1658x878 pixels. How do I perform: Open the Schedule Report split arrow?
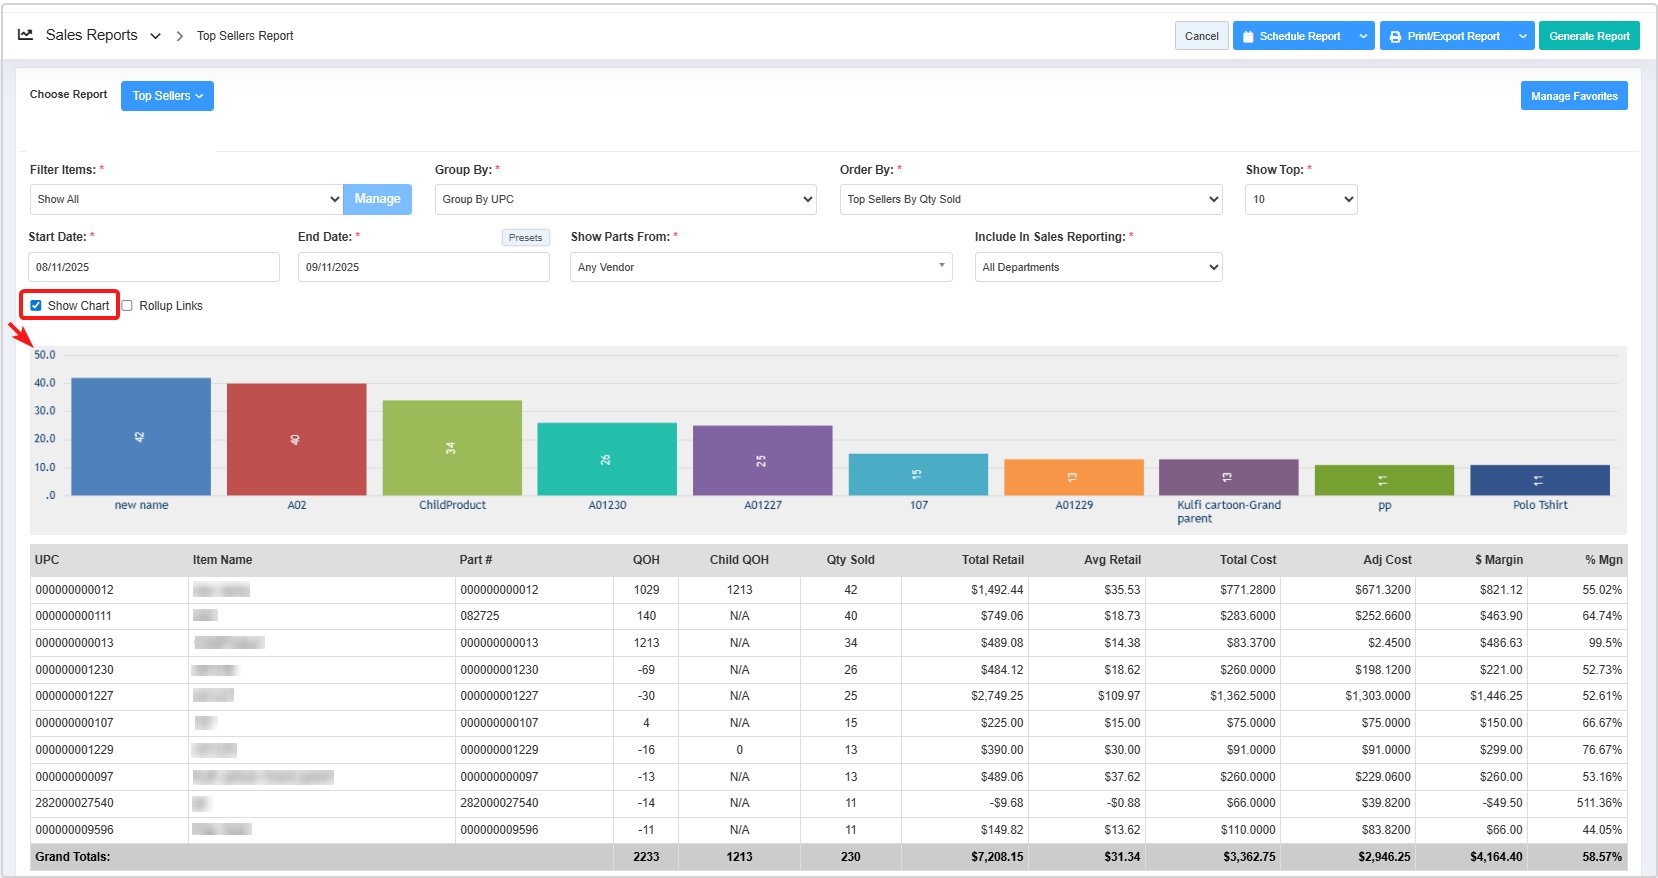pyautogui.click(x=1363, y=36)
